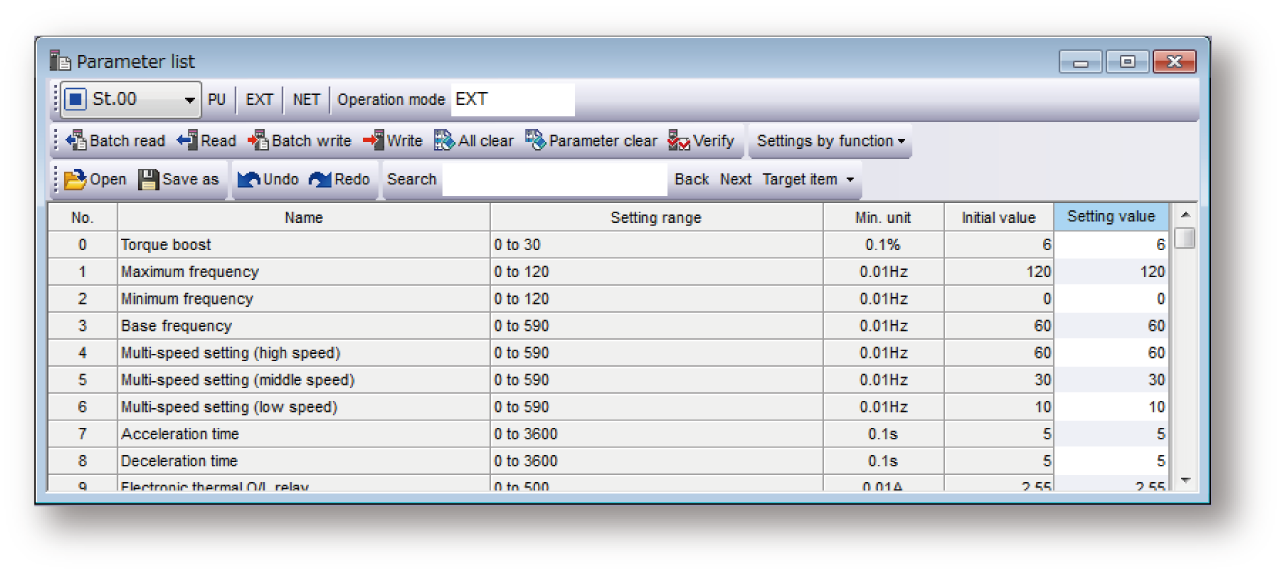Viewport: 1280px width, 572px height.
Task: Select the Base frequency parameter name
Action: click(176, 326)
